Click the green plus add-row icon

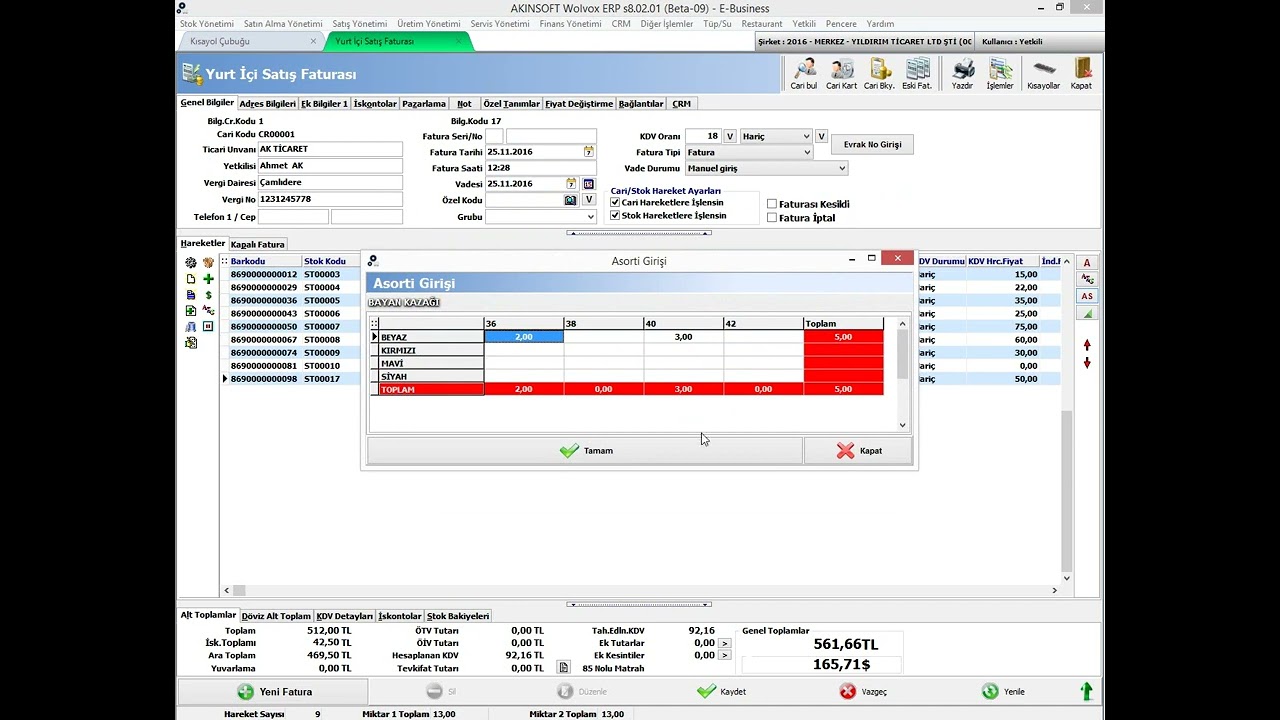coord(208,279)
